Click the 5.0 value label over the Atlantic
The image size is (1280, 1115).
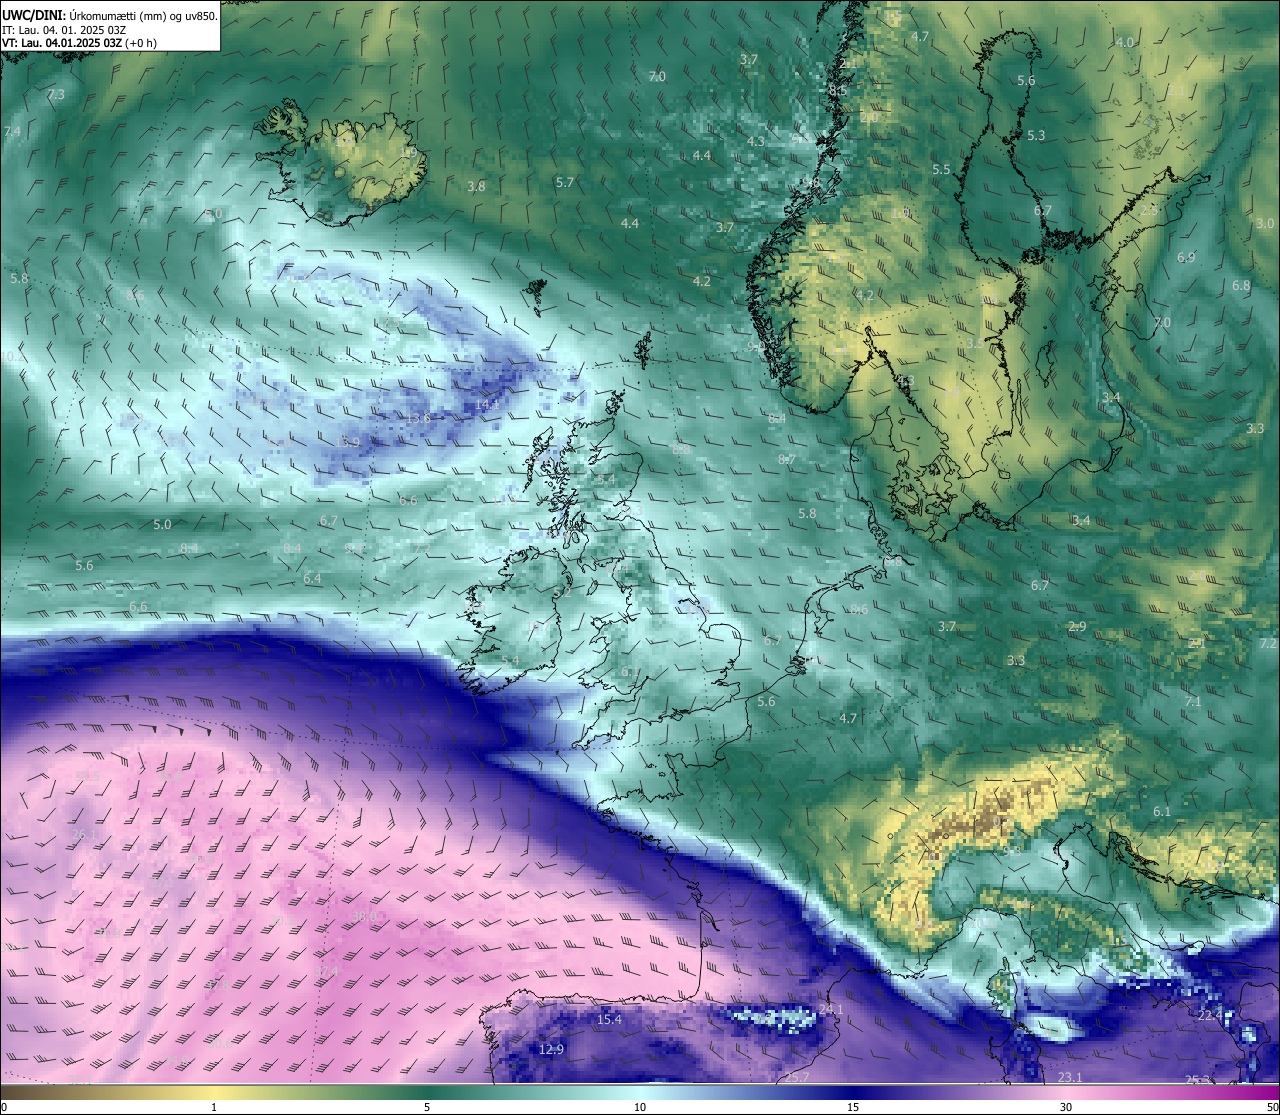162,525
